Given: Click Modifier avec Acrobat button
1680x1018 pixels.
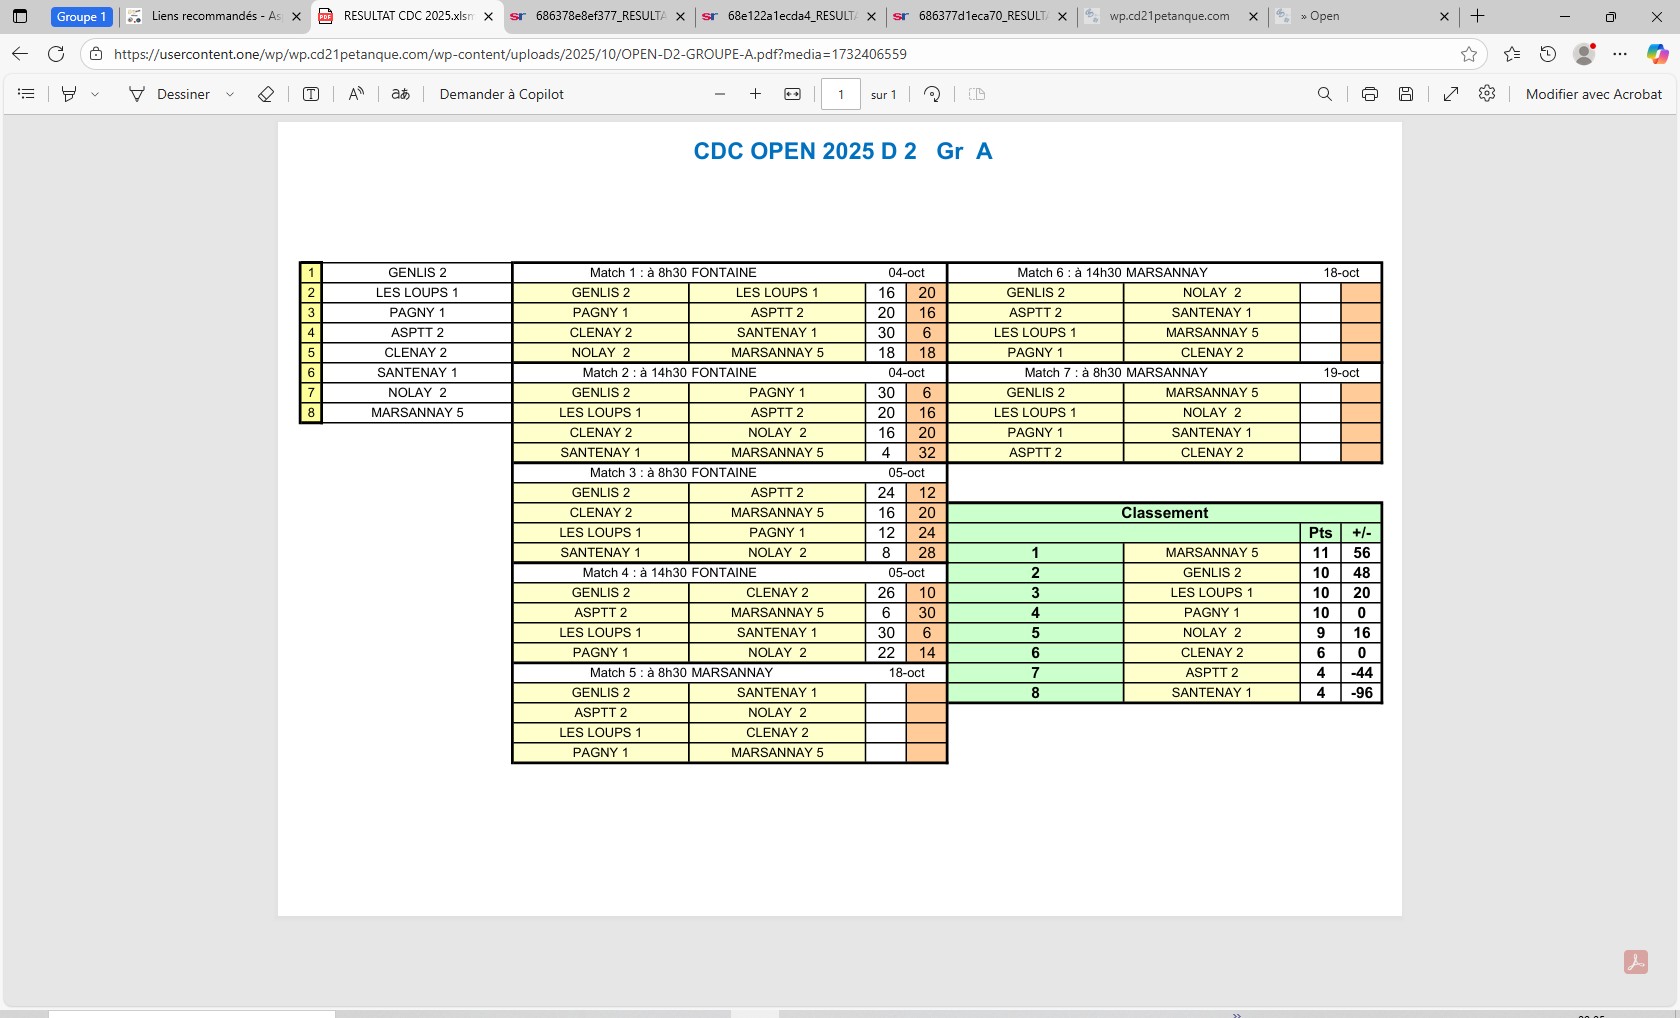Looking at the screenshot, I should pyautogui.click(x=1593, y=94).
